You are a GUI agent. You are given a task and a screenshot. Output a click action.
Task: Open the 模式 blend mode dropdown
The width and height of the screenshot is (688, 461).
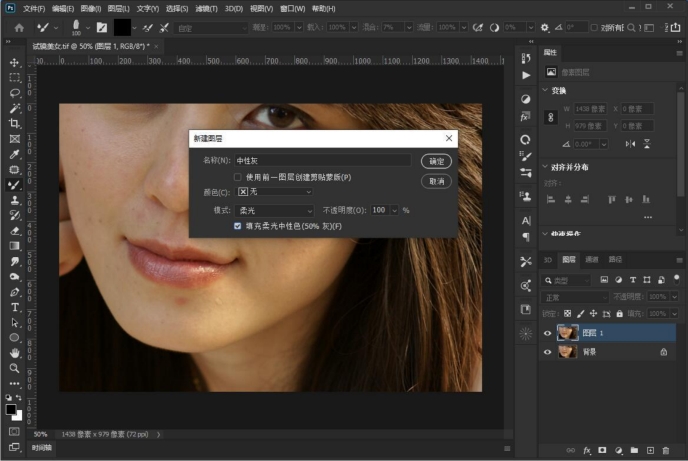point(274,211)
